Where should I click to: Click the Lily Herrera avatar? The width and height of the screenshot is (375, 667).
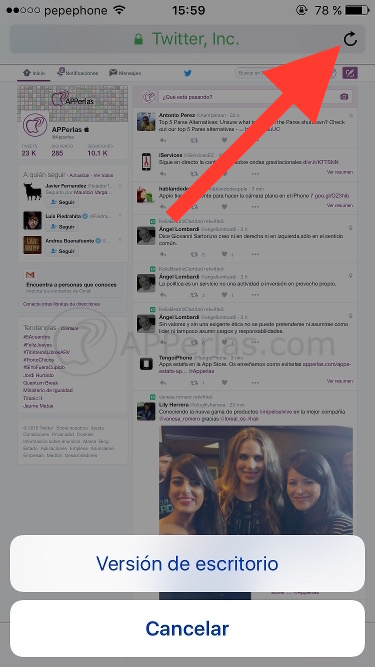[146, 411]
